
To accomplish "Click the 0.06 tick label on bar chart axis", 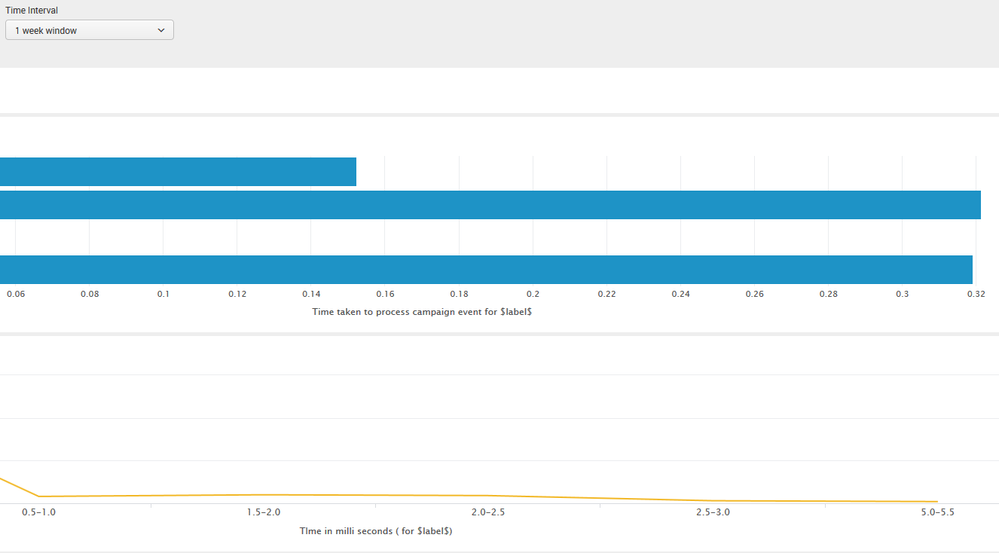I will coord(16,294).
